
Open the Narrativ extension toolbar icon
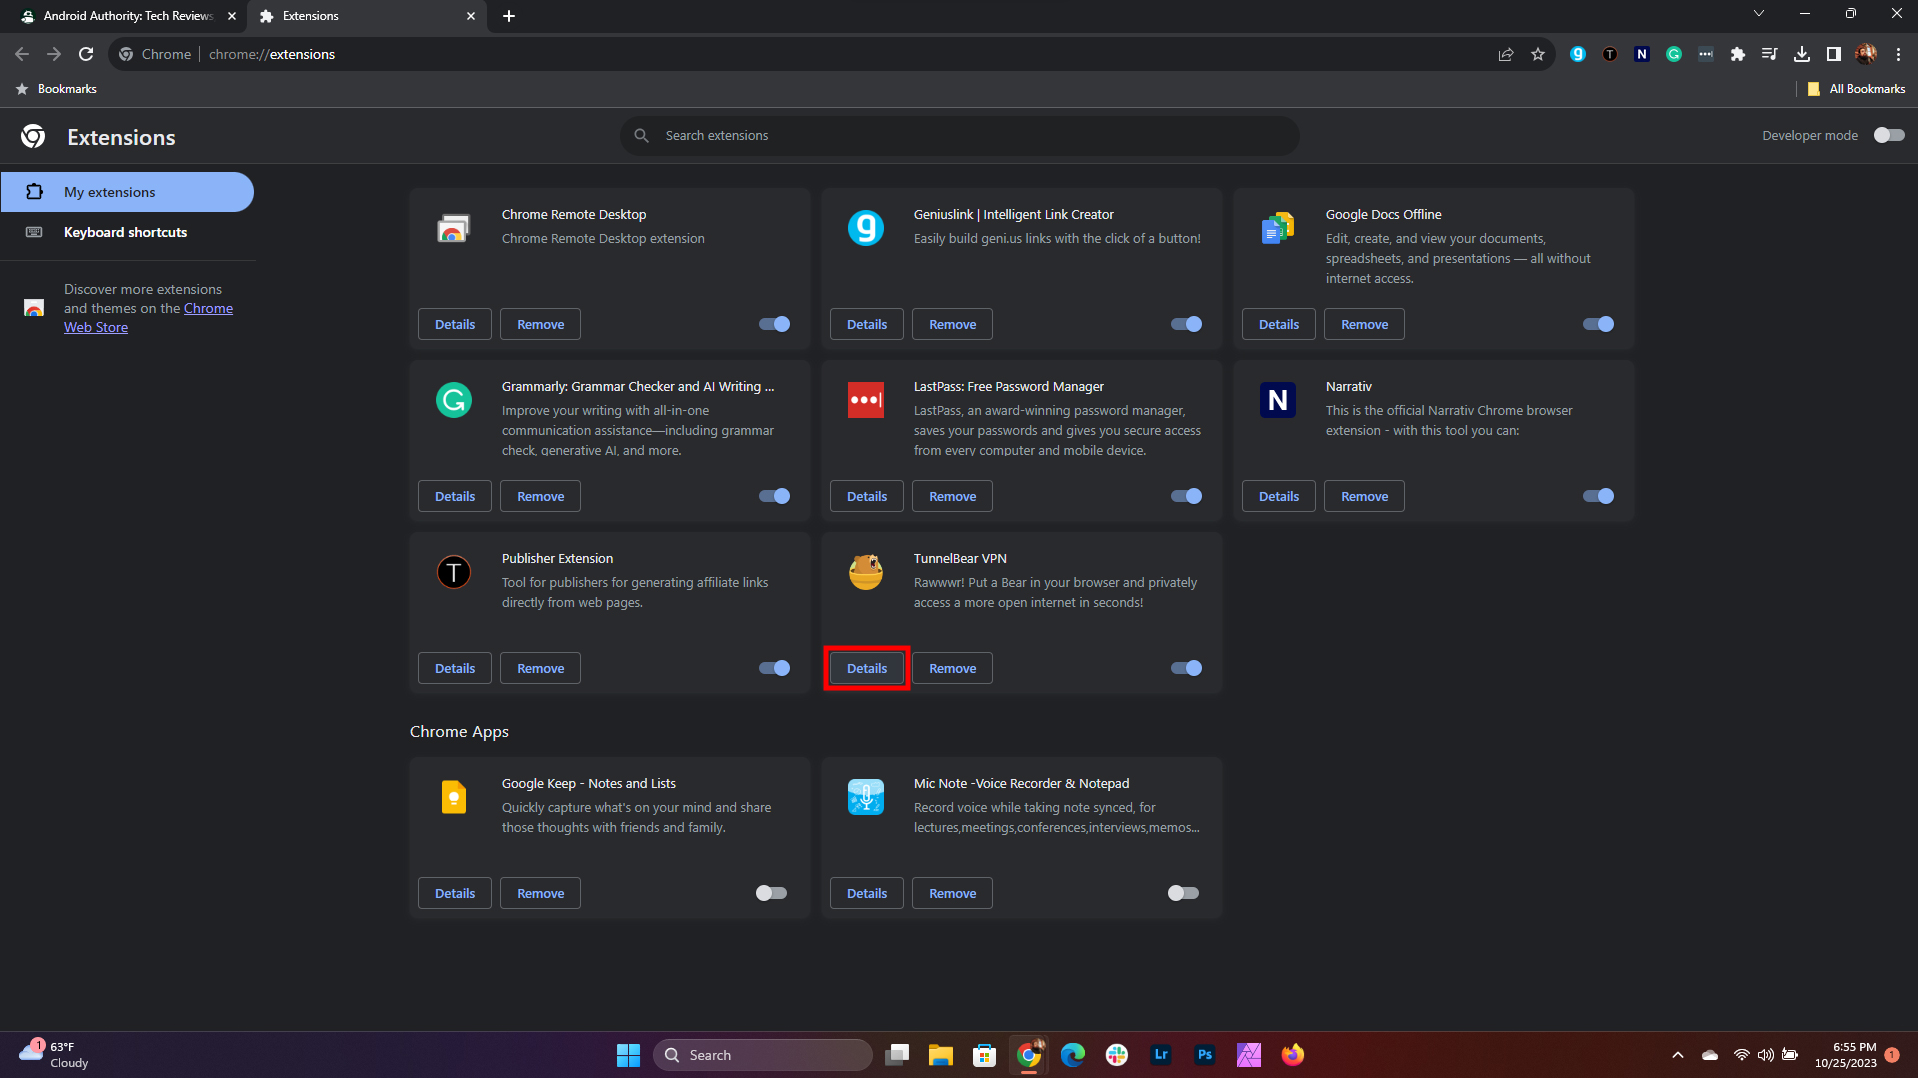pyautogui.click(x=1642, y=54)
